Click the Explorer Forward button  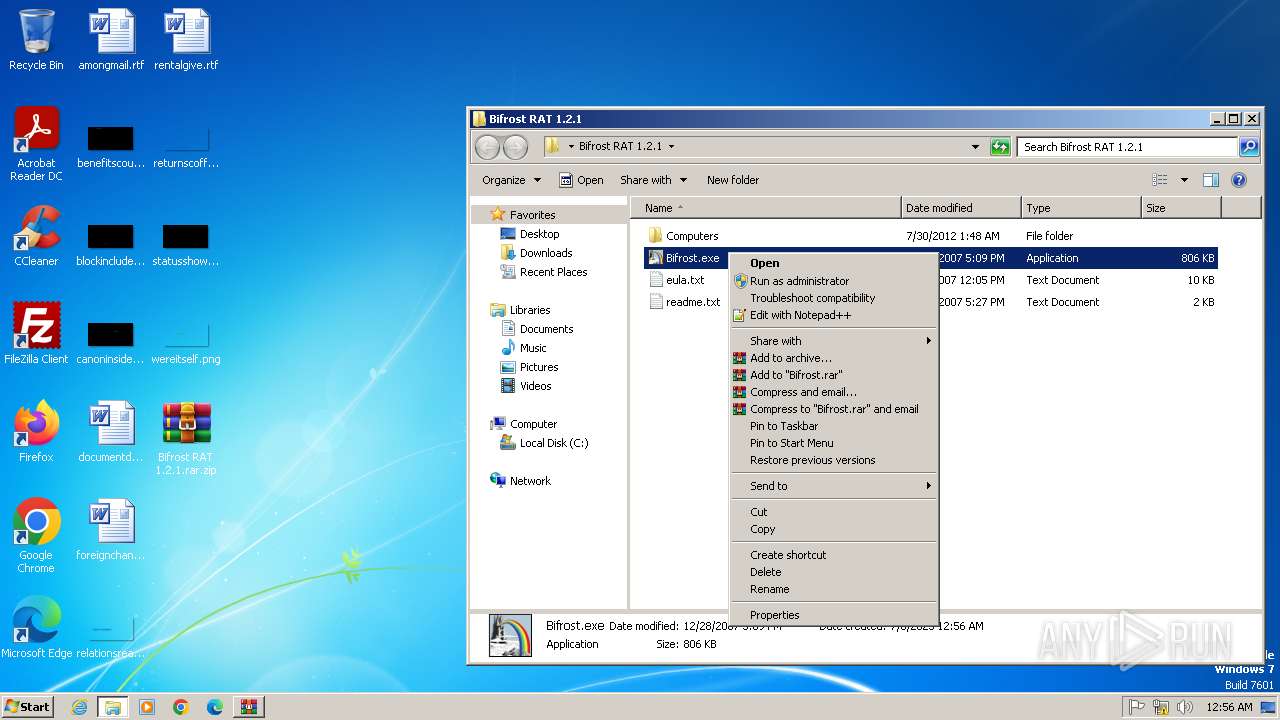point(515,147)
